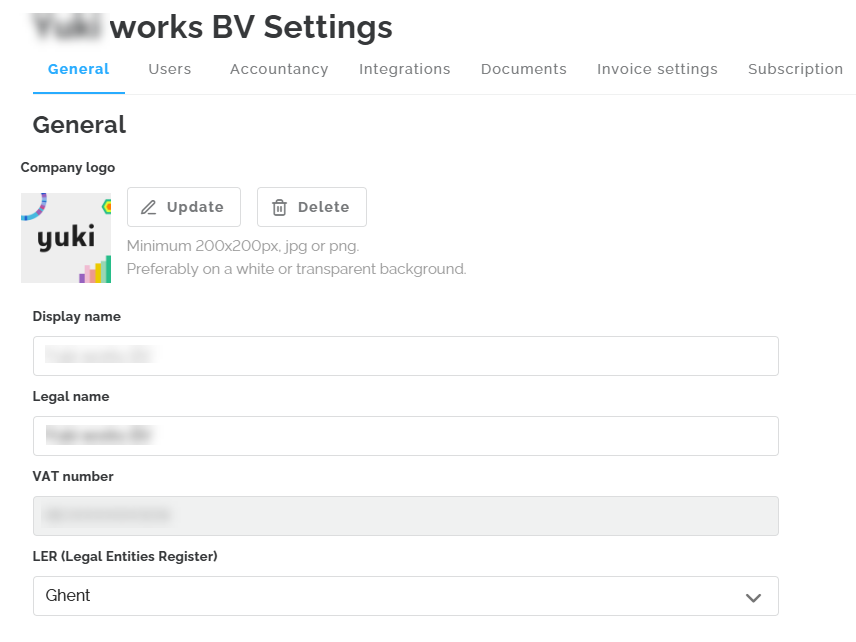
Task: Go to the Integrations tab
Action: [x=405, y=69]
